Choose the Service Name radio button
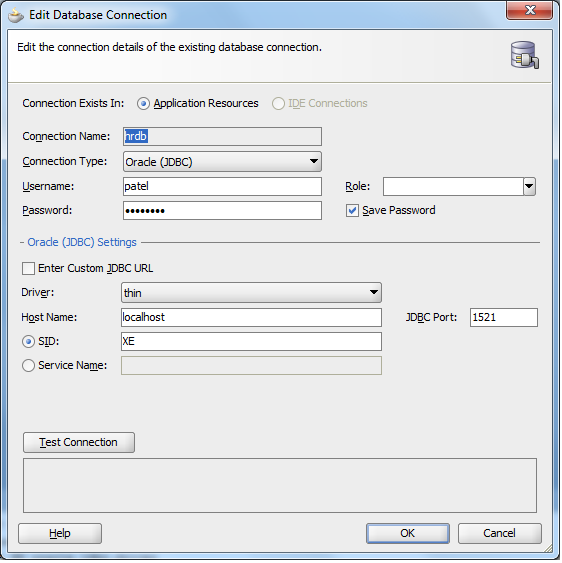Screen dimensions: 562x563 [x=28, y=366]
